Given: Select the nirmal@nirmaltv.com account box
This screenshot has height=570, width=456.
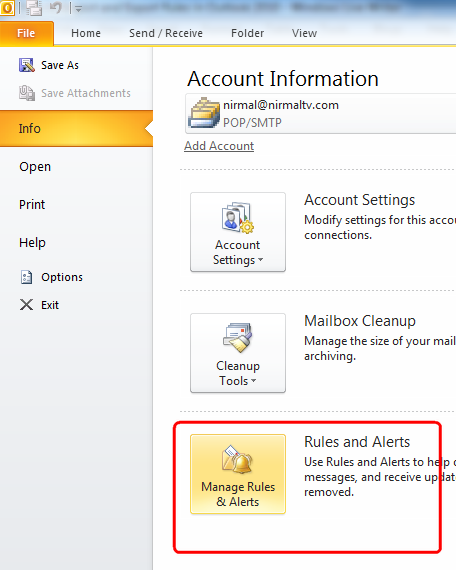Looking at the screenshot, I should tap(321, 113).
